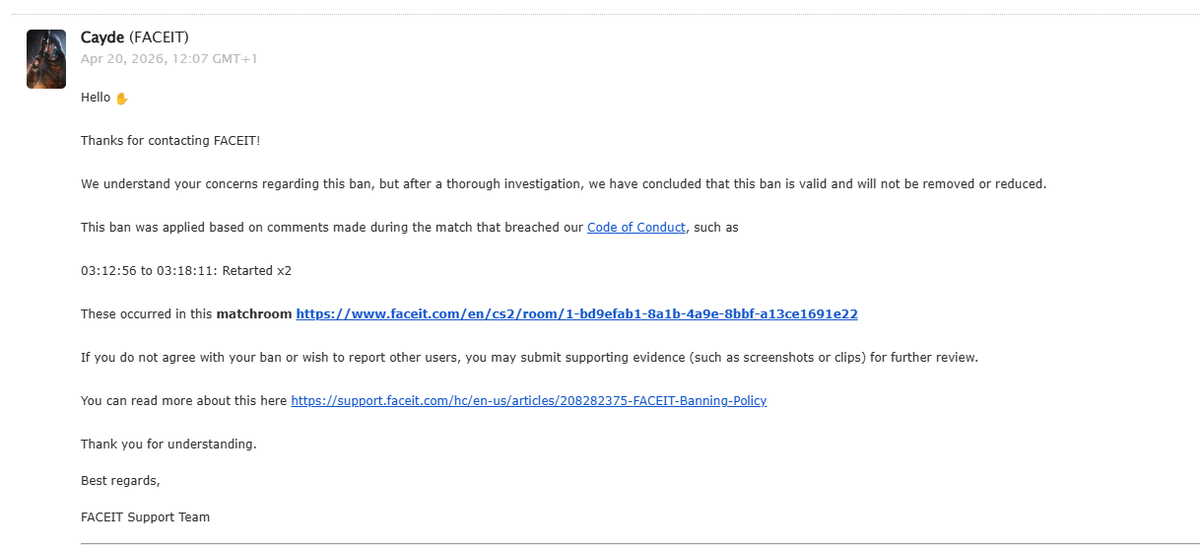
Task: Click the phrase You can read more about this here
Action: click(x=184, y=401)
